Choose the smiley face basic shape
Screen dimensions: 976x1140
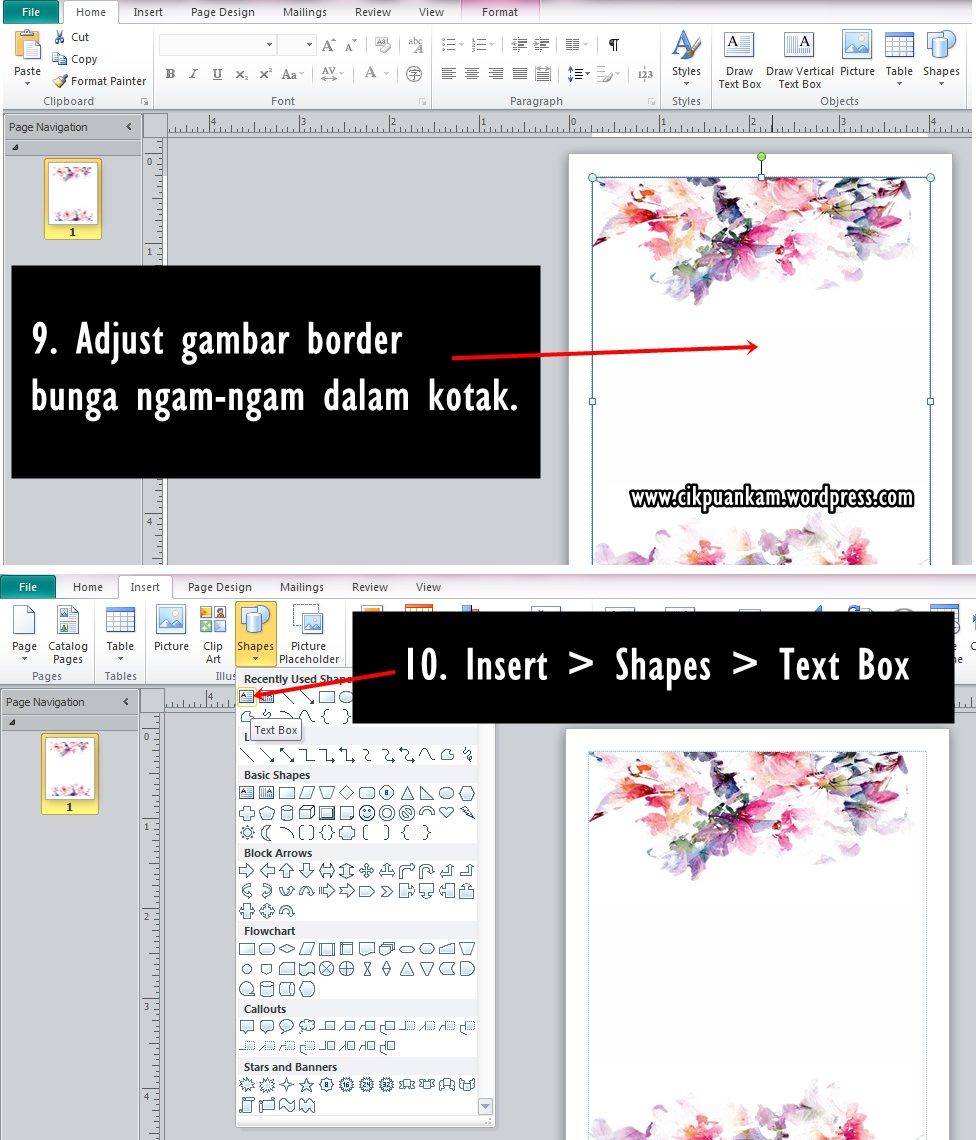[367, 813]
